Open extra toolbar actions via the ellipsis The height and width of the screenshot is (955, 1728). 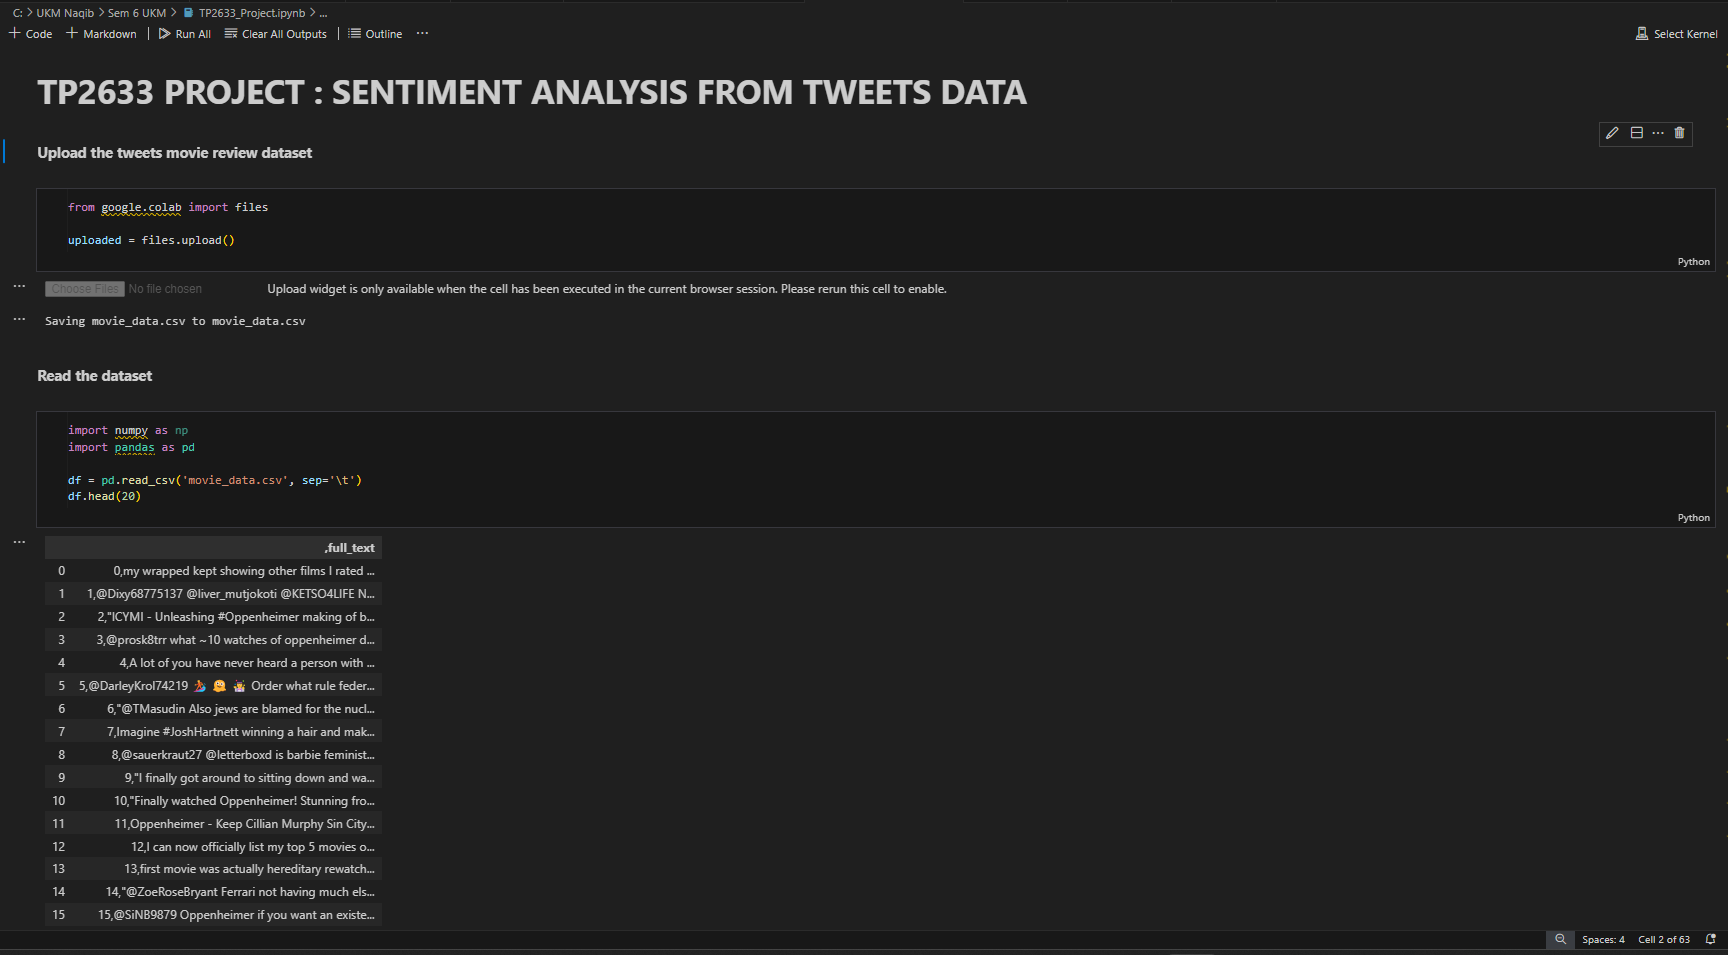[422, 33]
